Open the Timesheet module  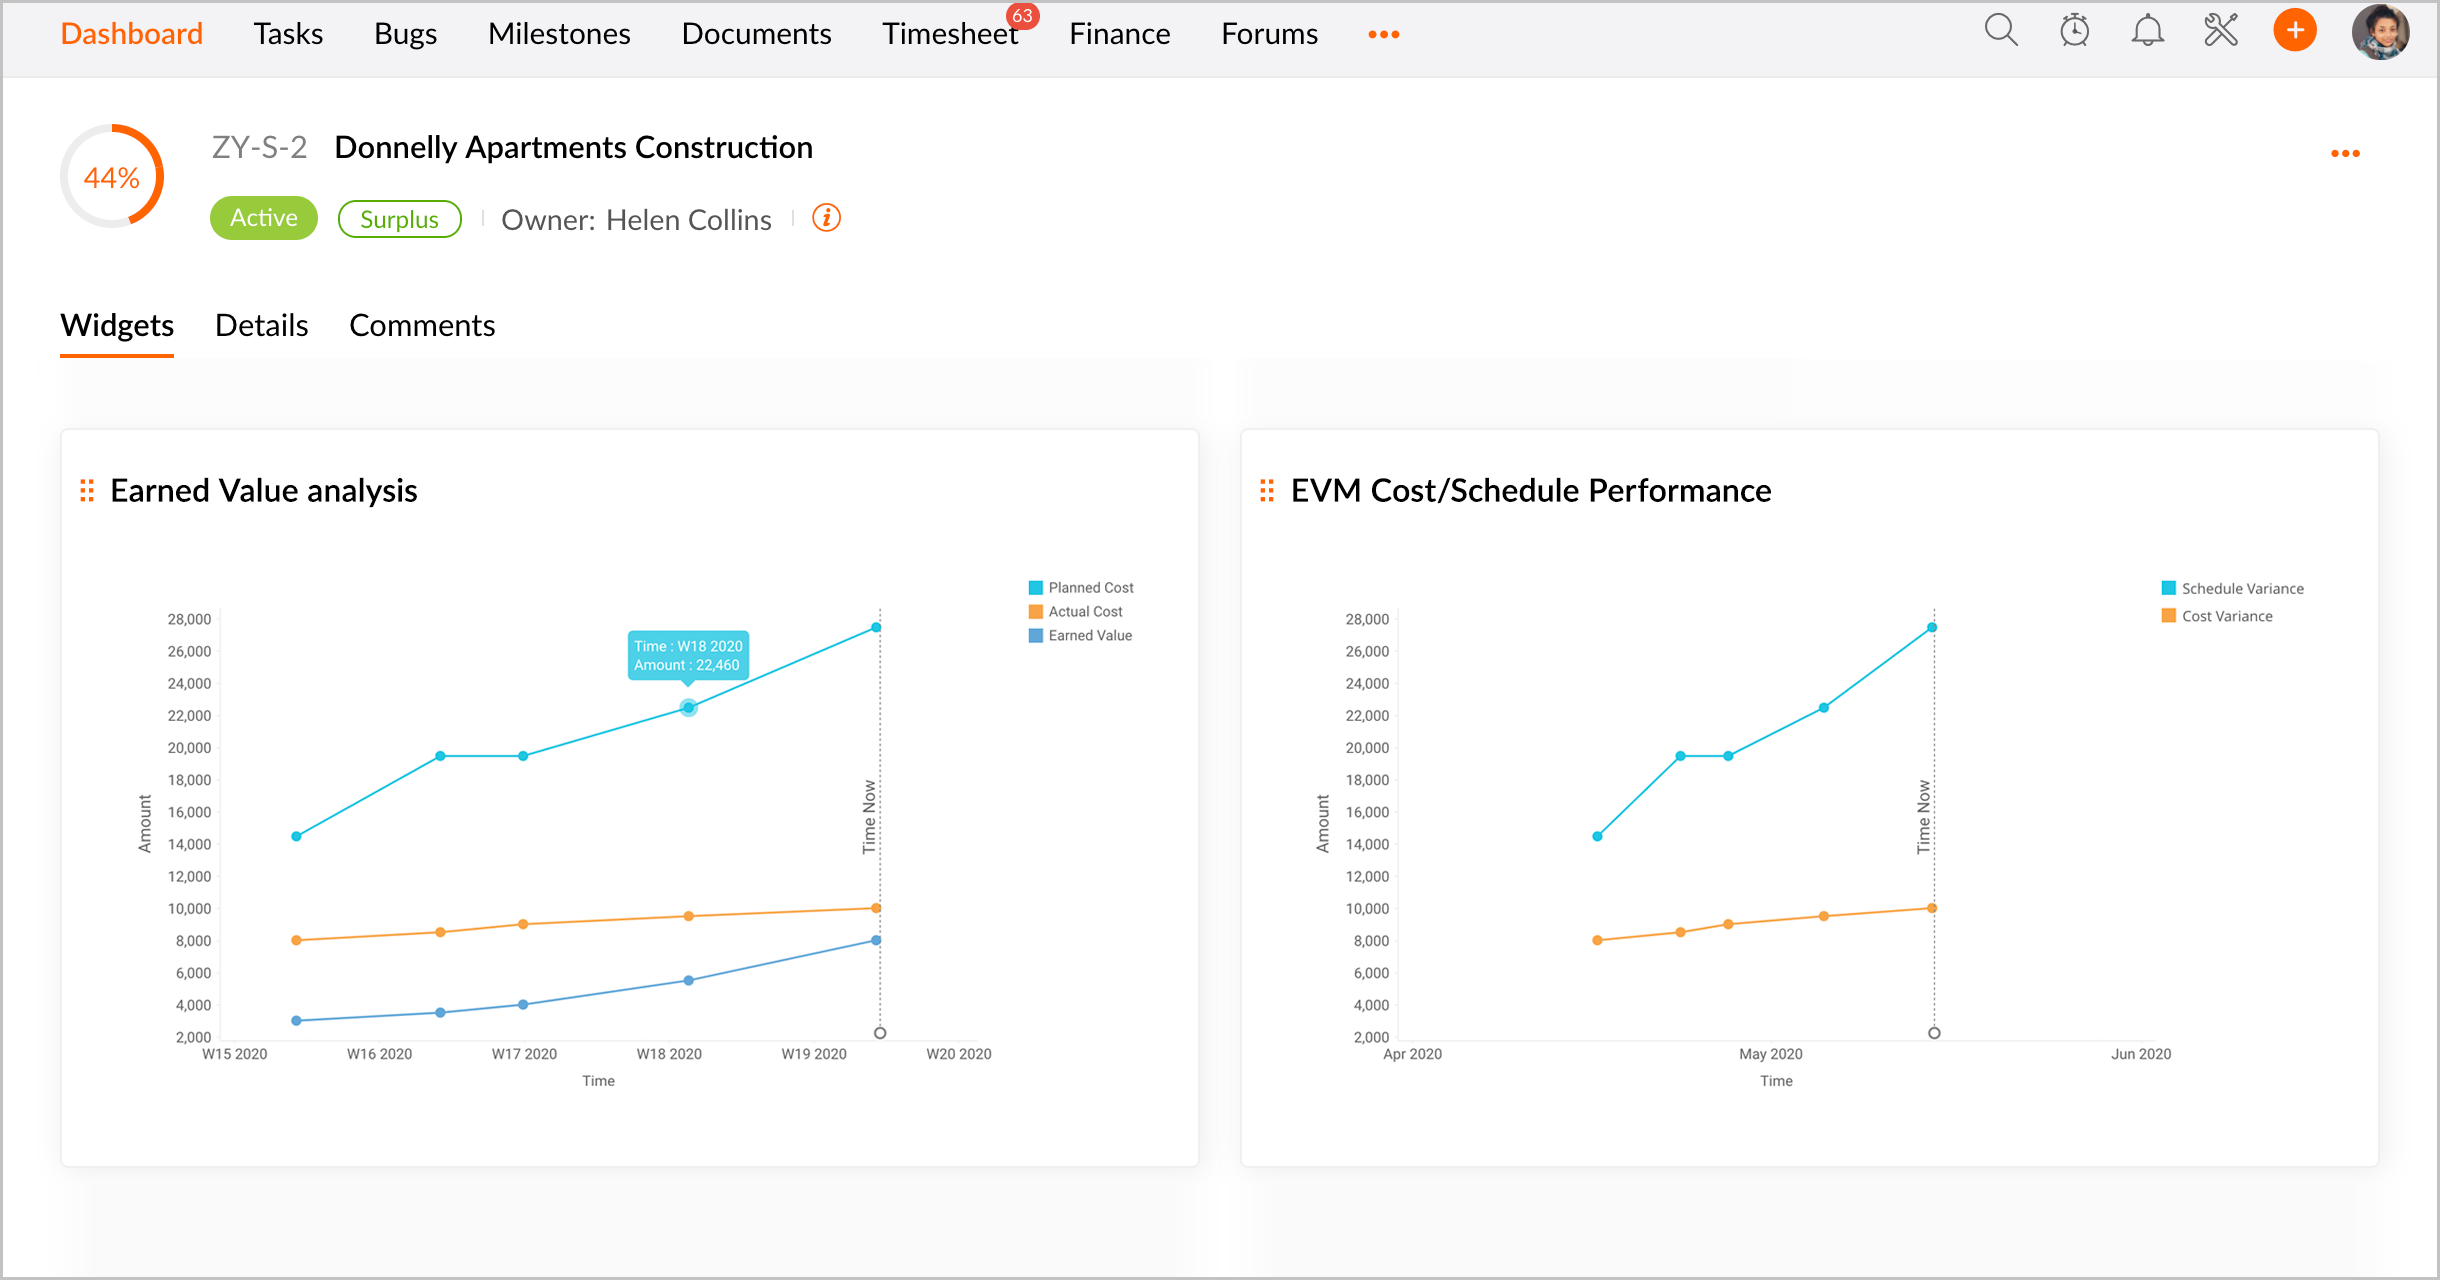click(949, 34)
